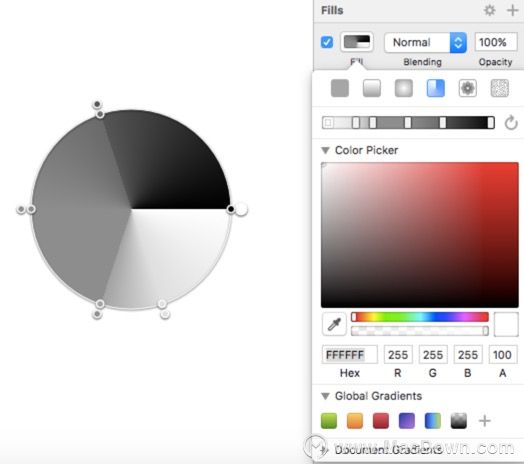
Task: Select the radial gradient fill type
Action: [403, 88]
